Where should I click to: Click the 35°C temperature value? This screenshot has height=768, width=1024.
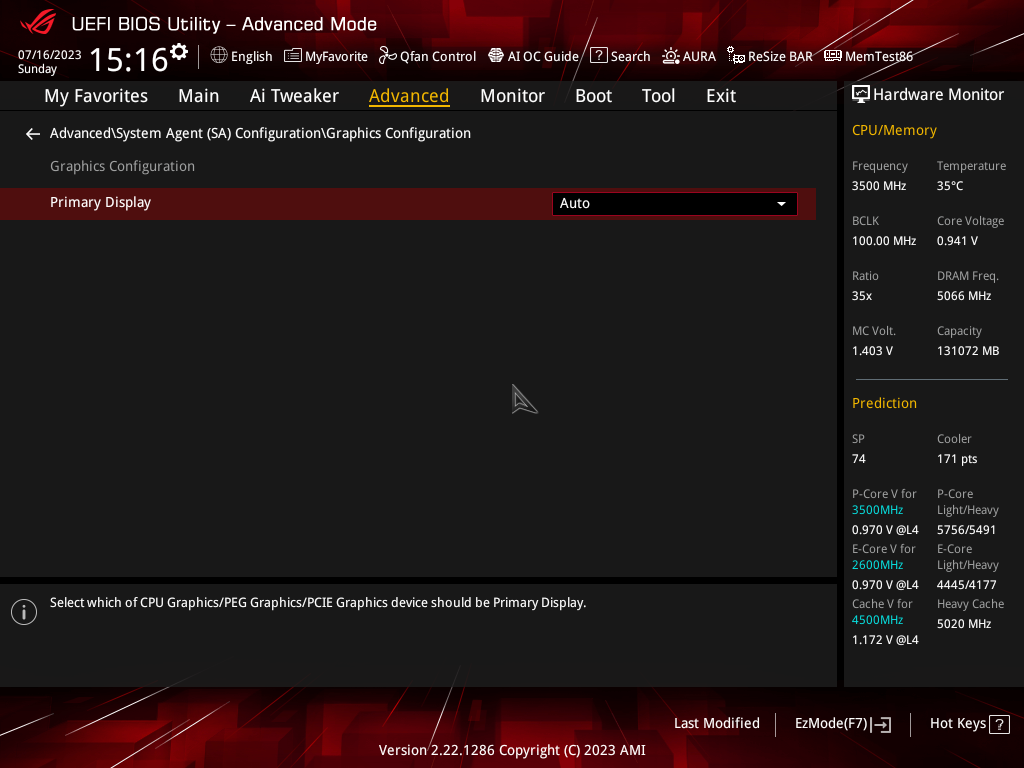click(x=950, y=186)
